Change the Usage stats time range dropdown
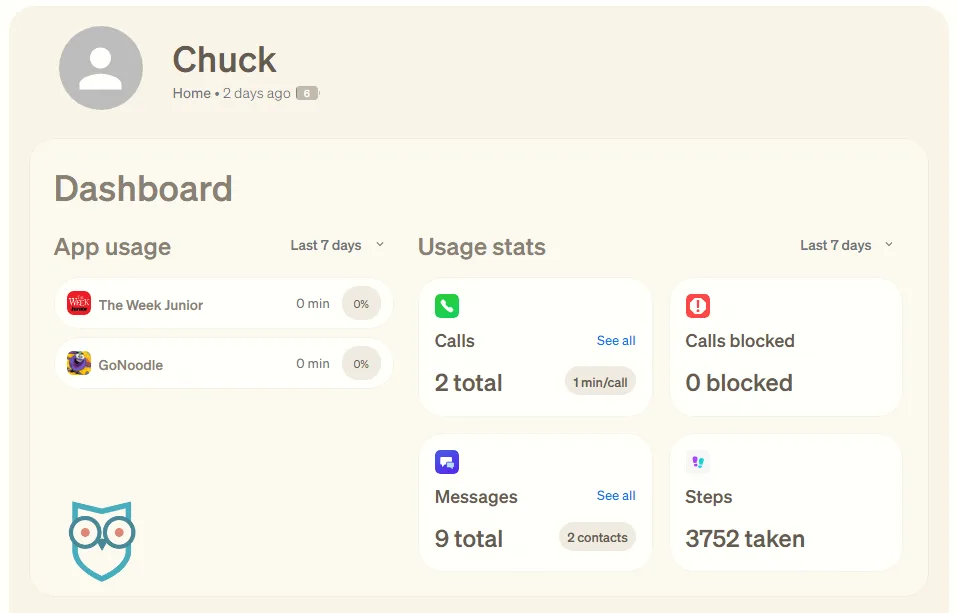The width and height of the screenshot is (958, 613). (846, 244)
